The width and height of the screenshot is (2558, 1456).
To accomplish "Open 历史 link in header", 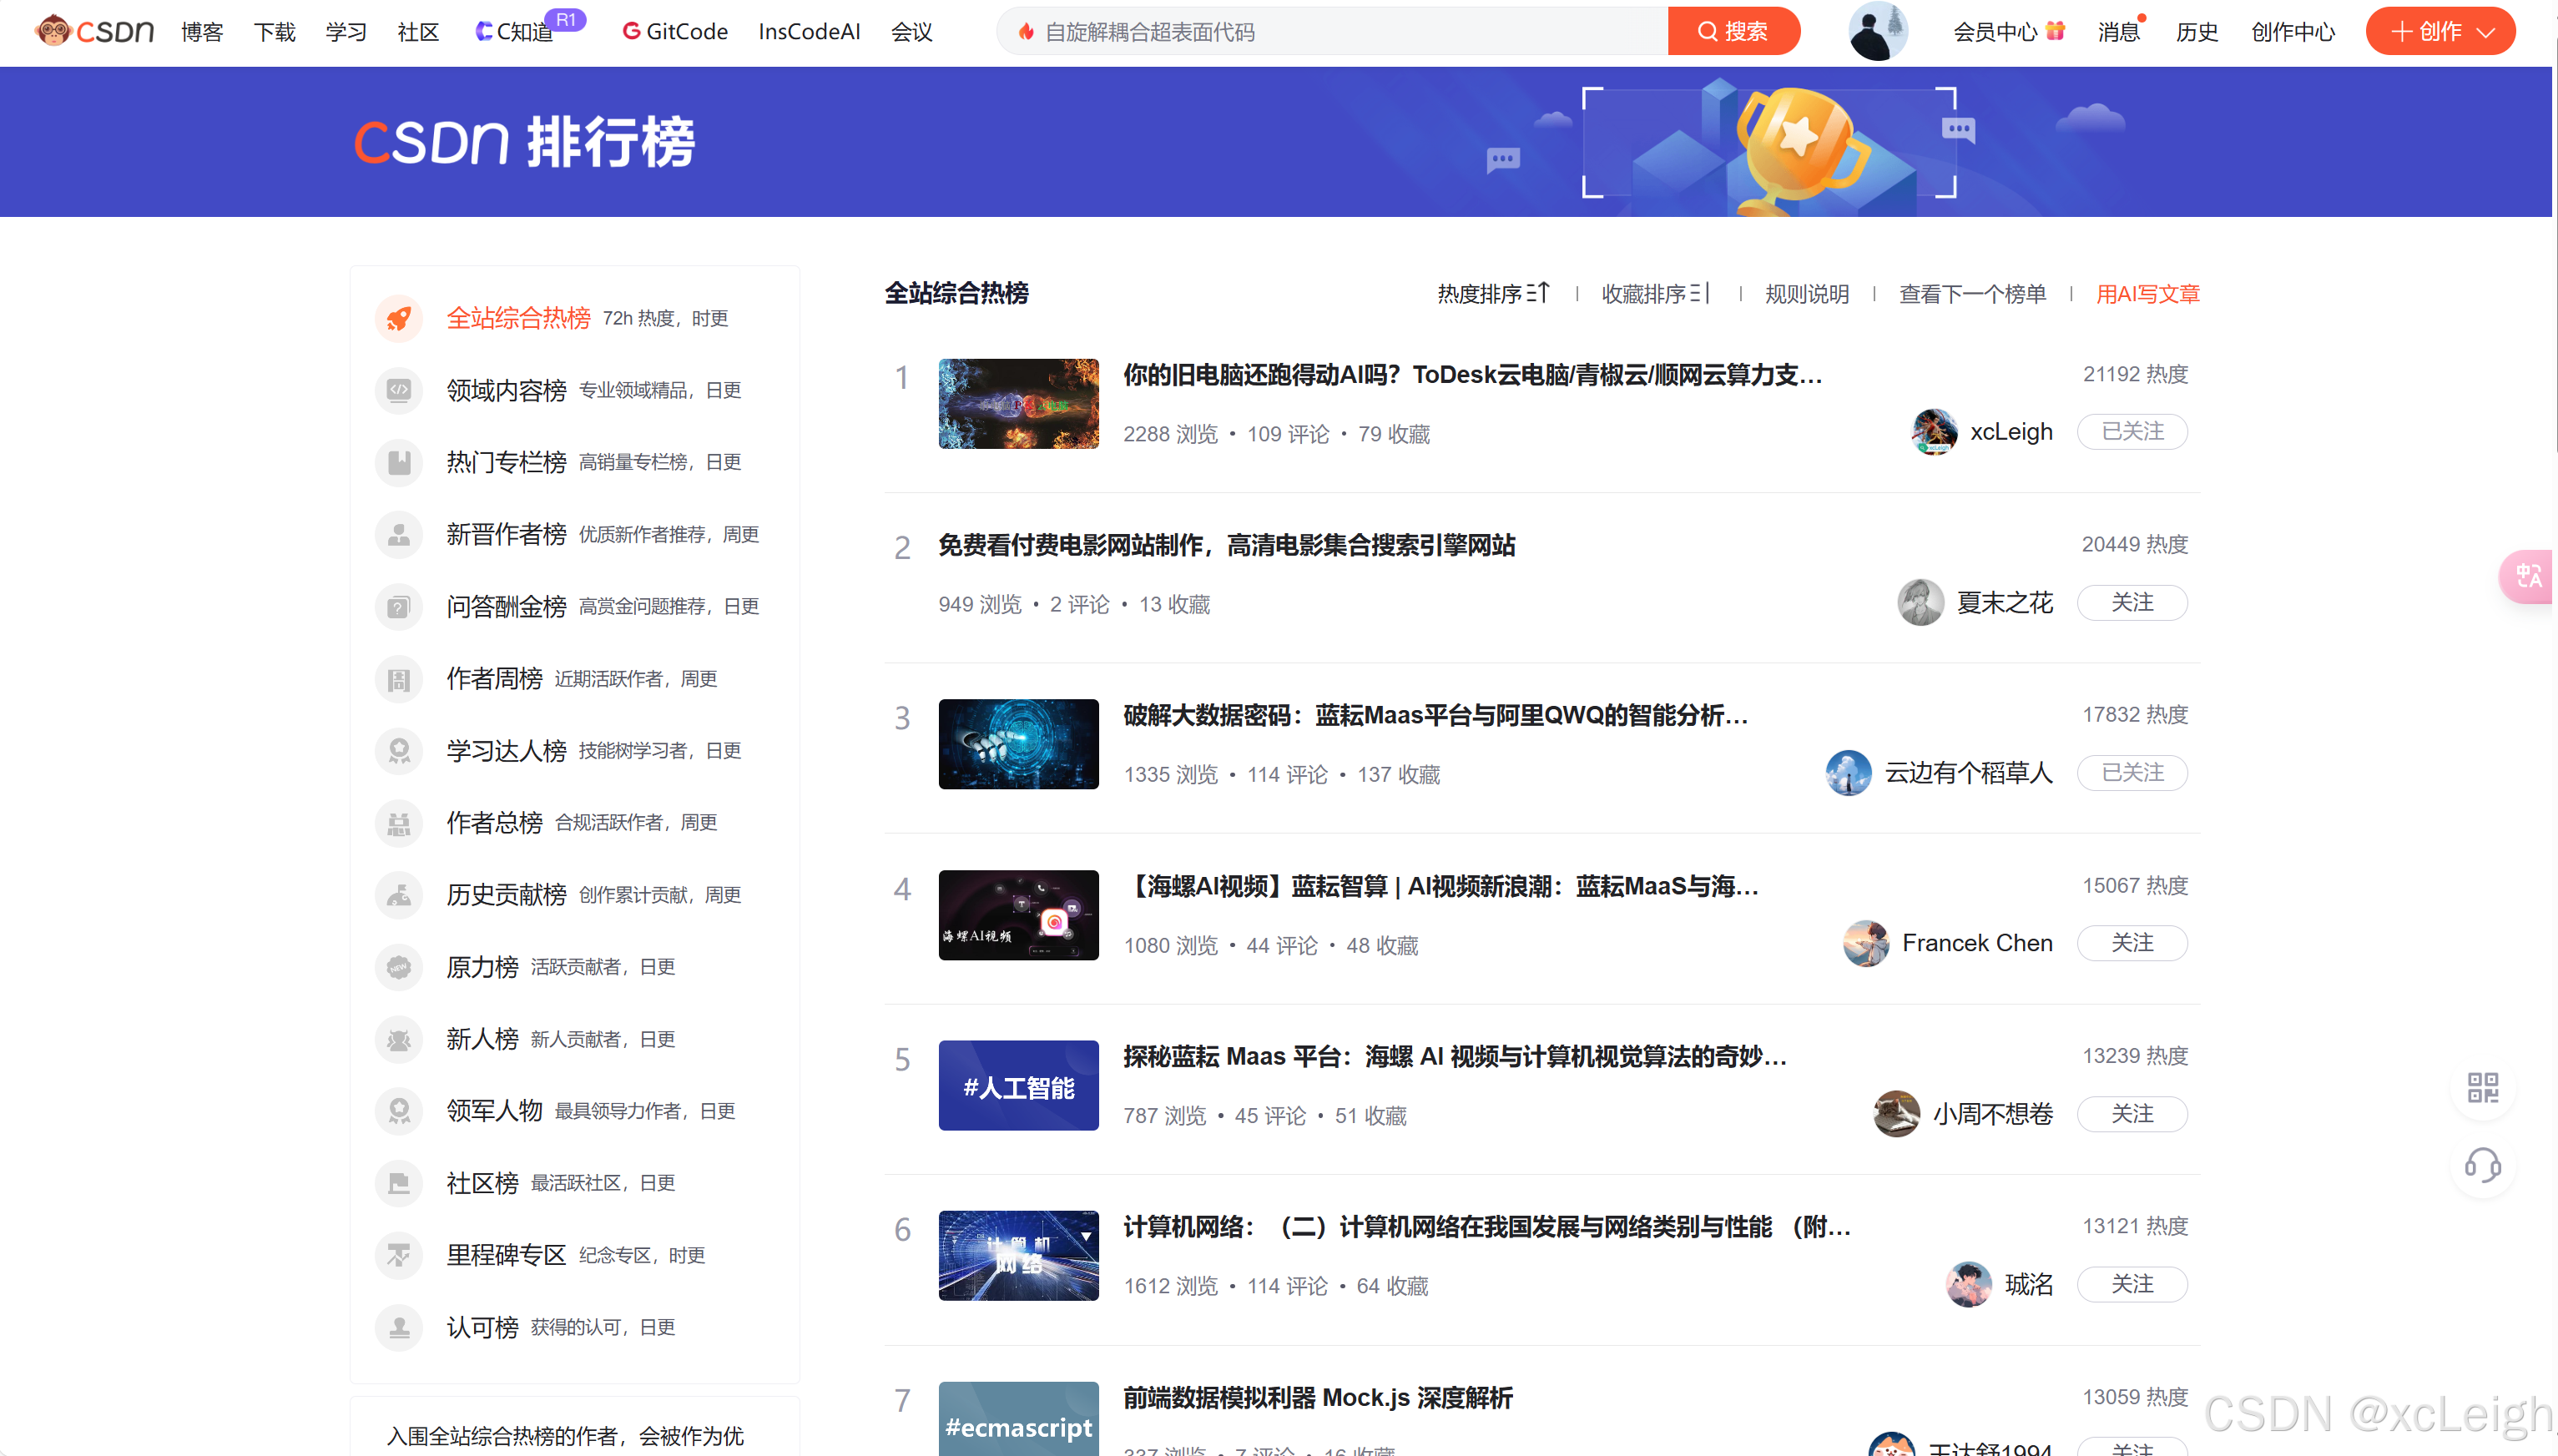I will tap(2196, 32).
